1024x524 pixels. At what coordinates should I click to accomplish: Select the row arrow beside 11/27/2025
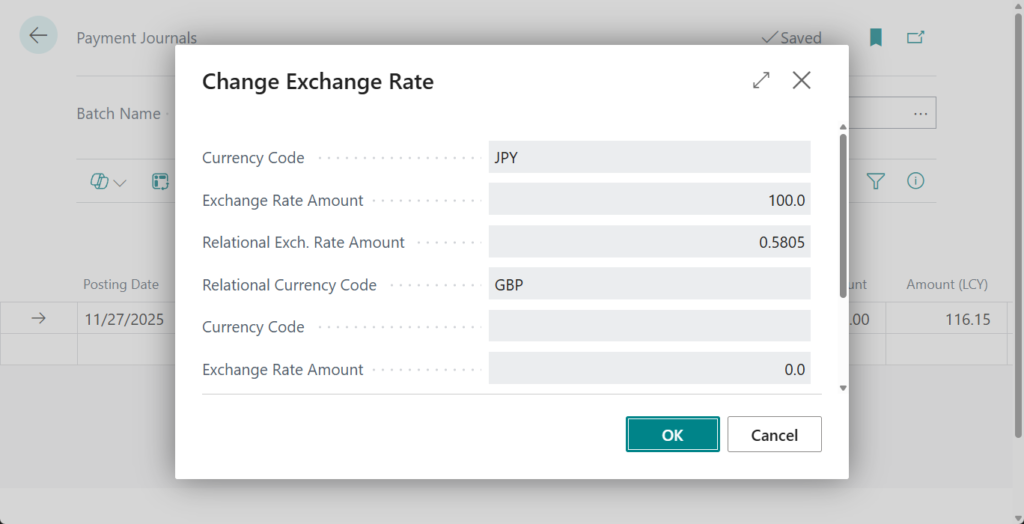(x=38, y=318)
